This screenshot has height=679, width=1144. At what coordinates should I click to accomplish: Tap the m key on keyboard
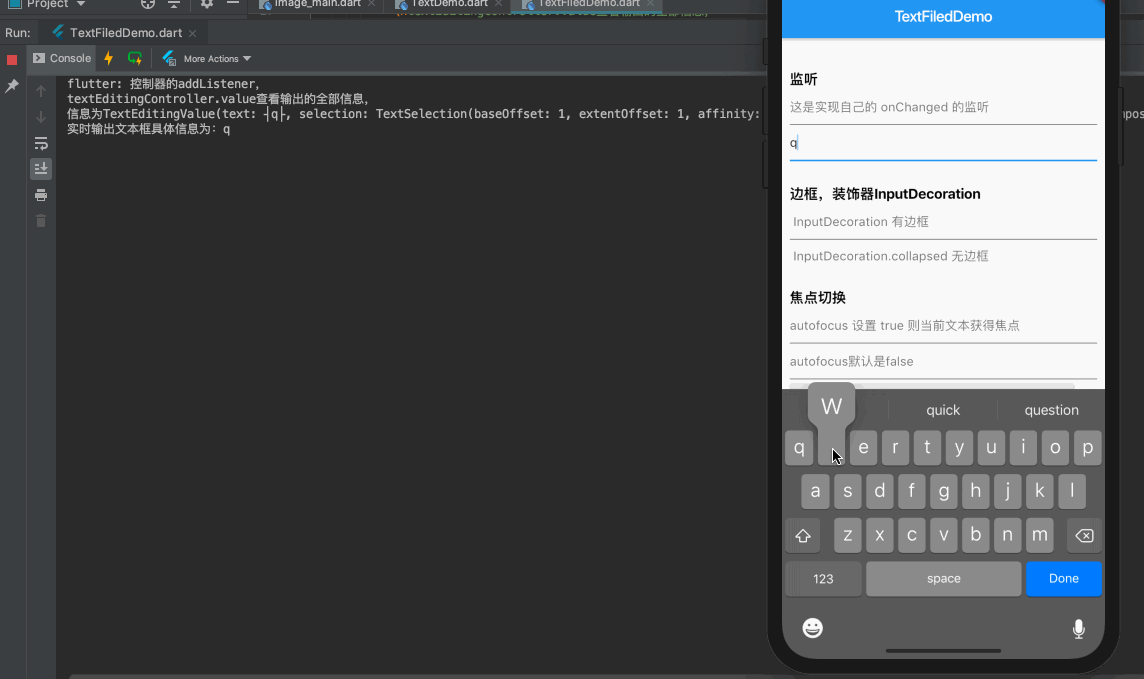1040,535
